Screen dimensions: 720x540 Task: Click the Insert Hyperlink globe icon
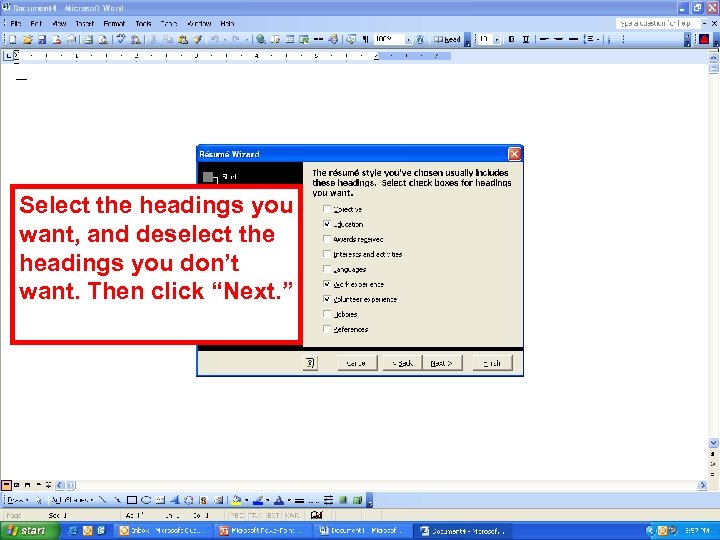[x=260, y=39]
